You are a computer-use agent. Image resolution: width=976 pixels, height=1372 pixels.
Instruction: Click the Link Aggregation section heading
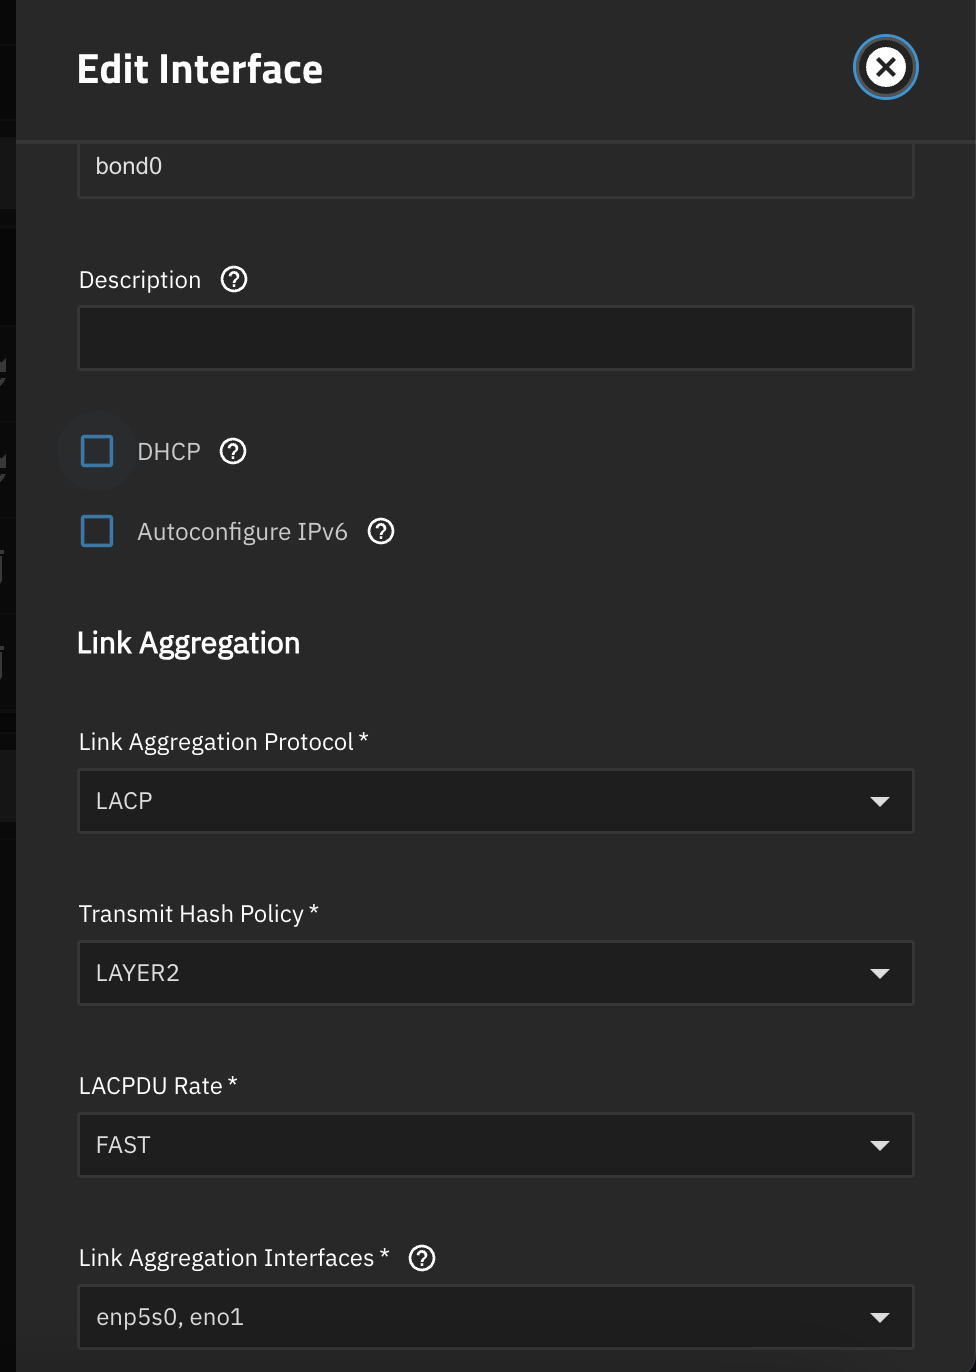point(188,644)
